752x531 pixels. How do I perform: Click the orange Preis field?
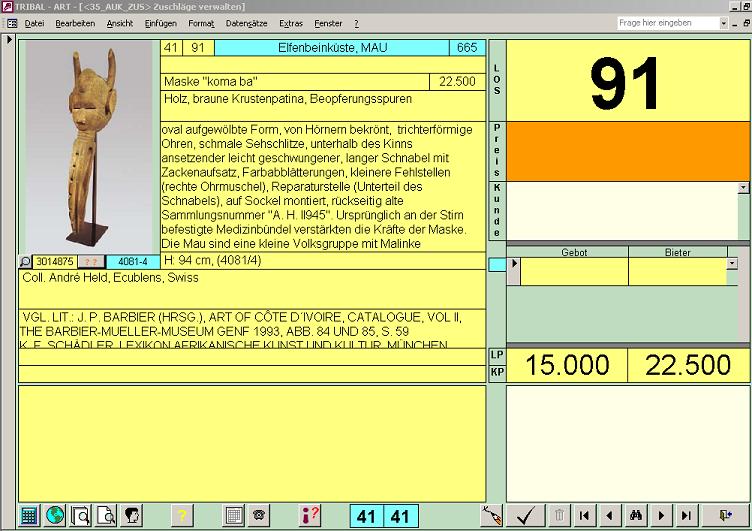[628, 151]
